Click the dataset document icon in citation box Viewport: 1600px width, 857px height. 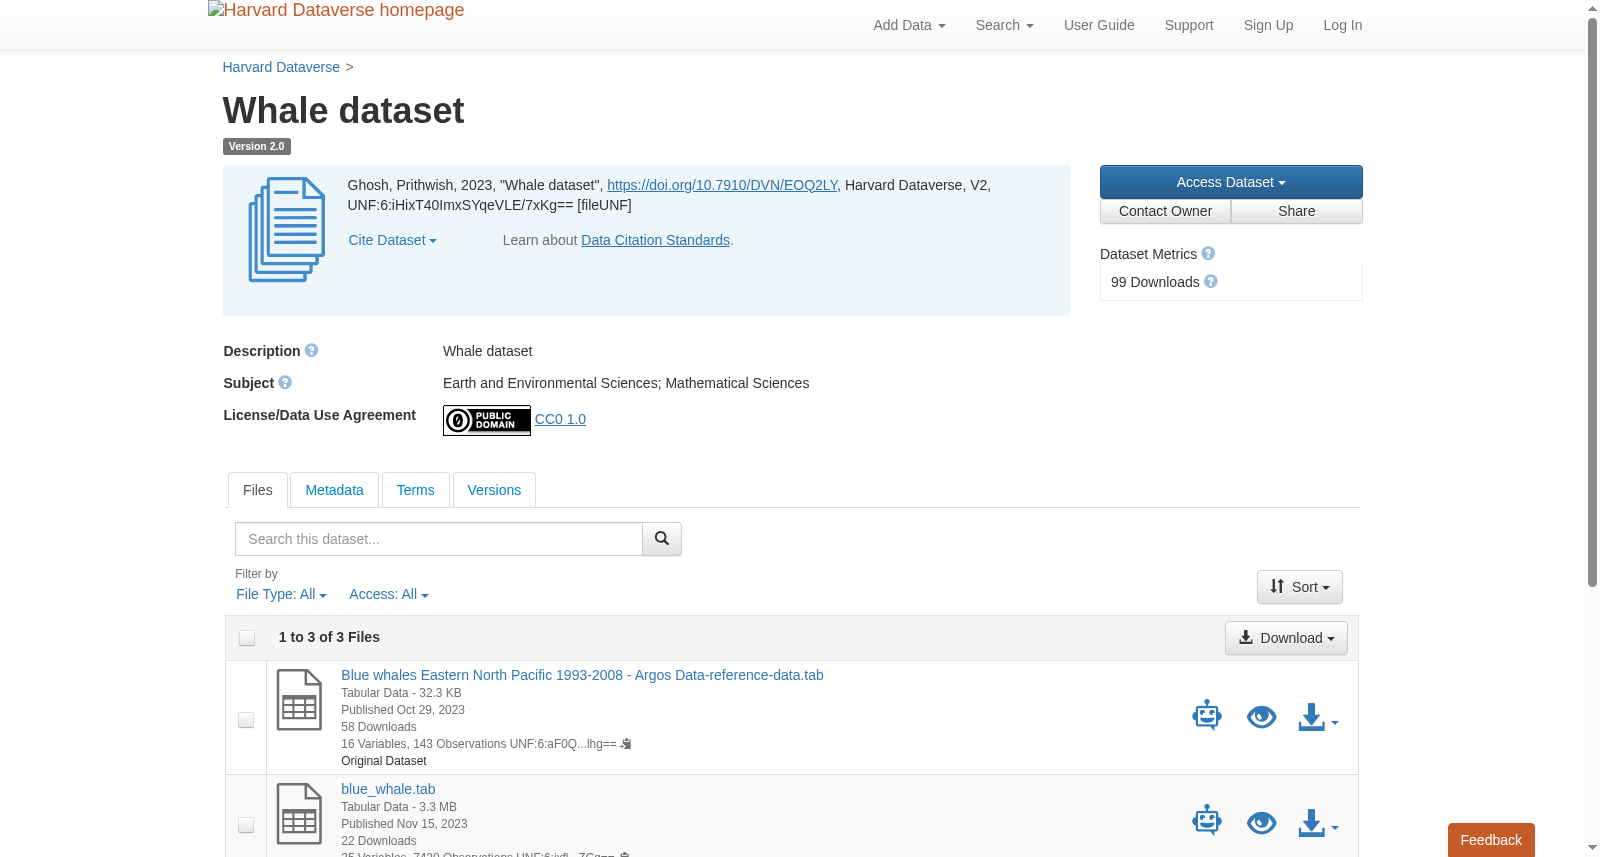point(287,230)
